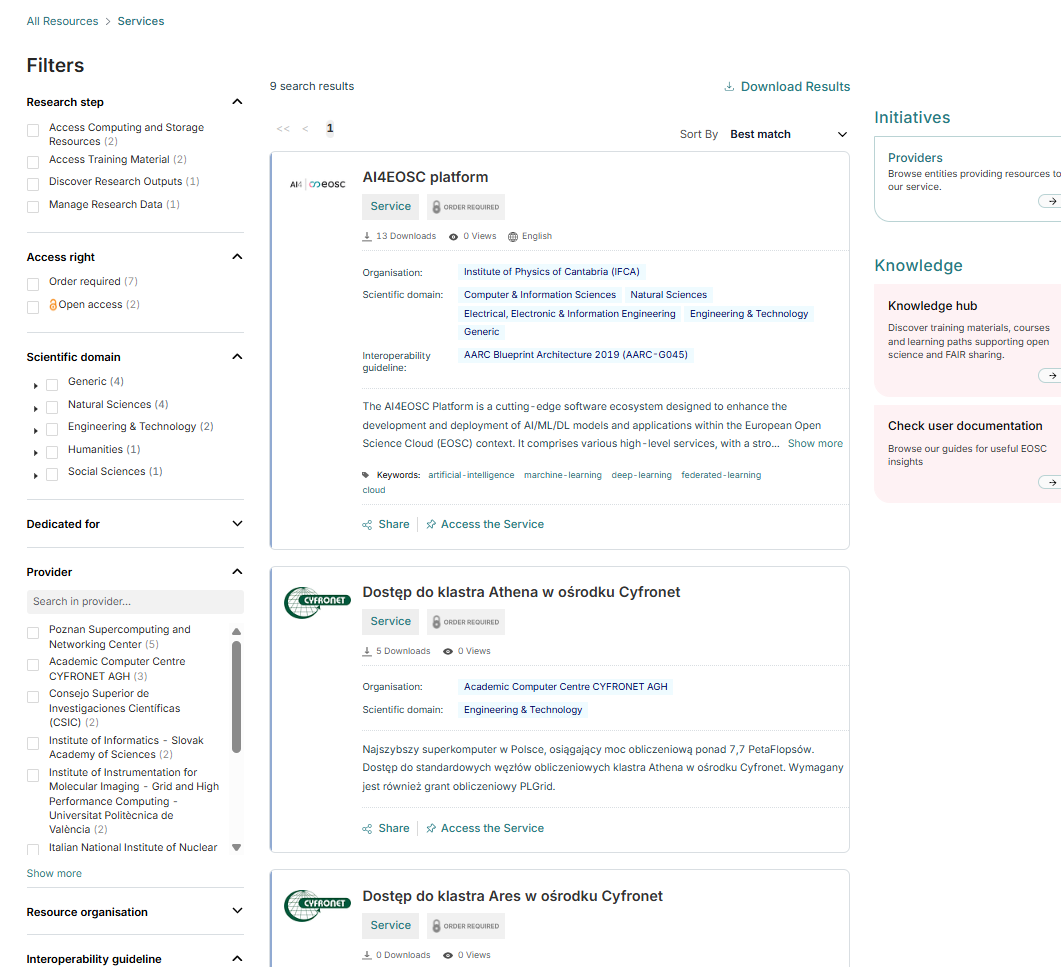The width and height of the screenshot is (1061, 967).
Task: Tick the Academic Computer Centre CYFRONET AGH provider
Action: tap(33, 665)
